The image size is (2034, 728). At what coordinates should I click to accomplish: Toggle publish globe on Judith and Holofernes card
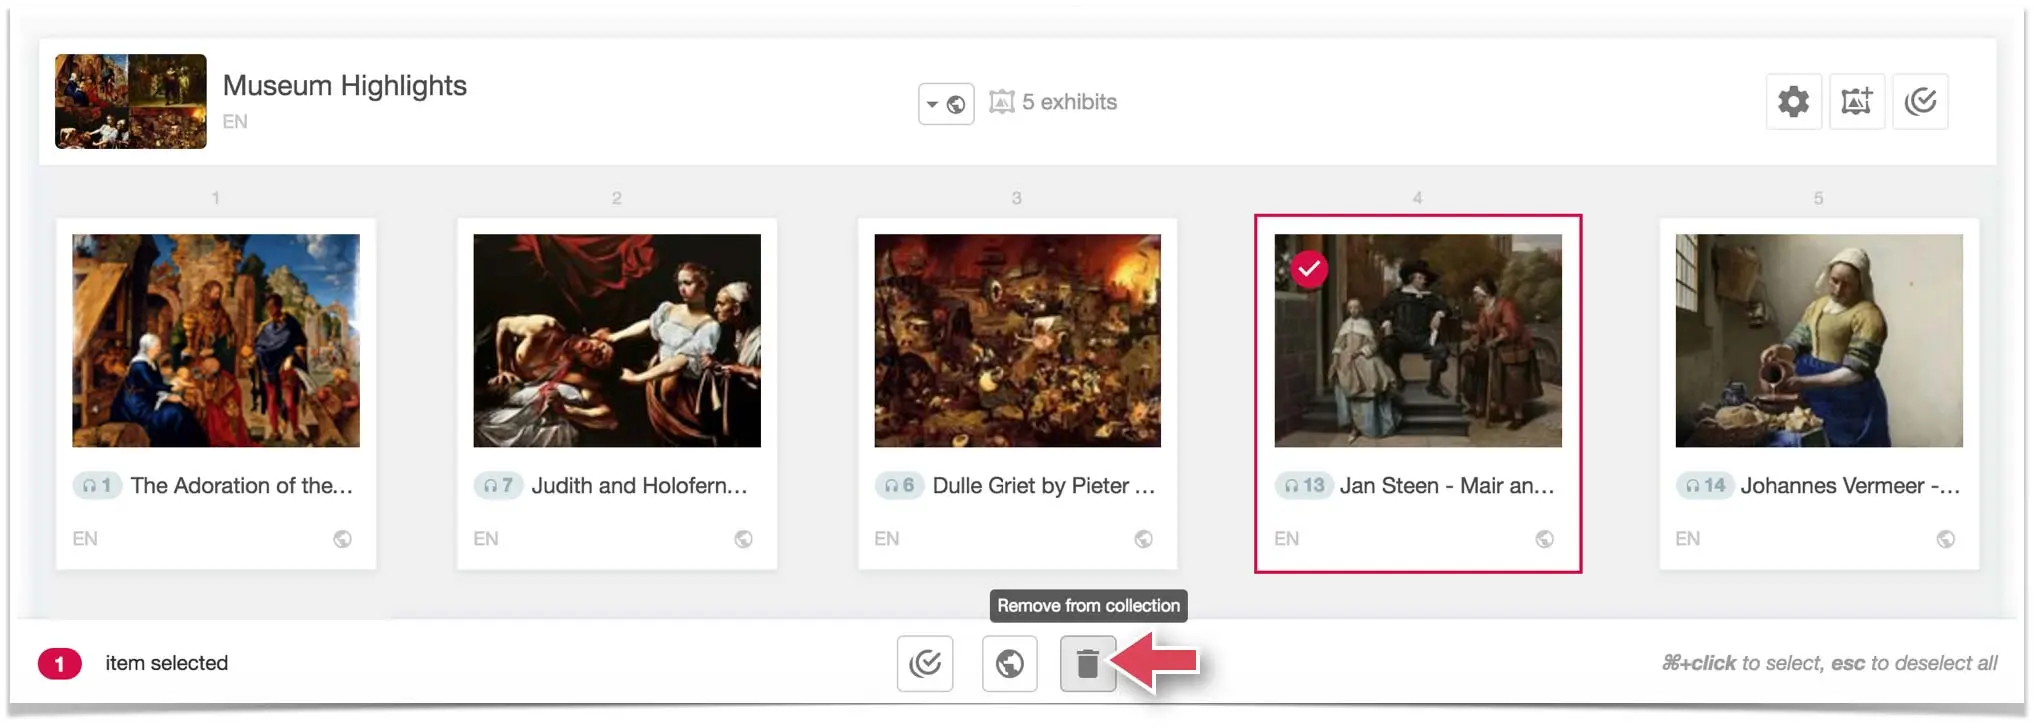[x=743, y=539]
